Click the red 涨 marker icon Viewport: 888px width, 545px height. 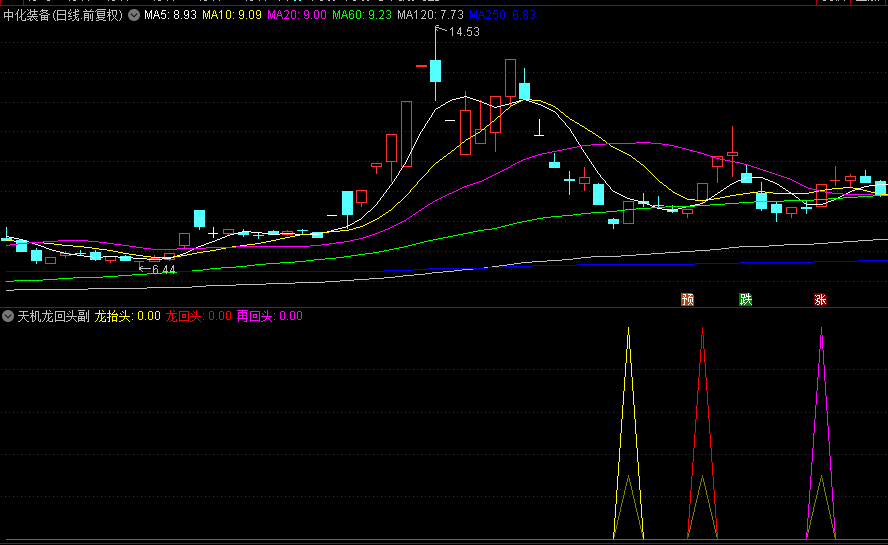coord(820,299)
